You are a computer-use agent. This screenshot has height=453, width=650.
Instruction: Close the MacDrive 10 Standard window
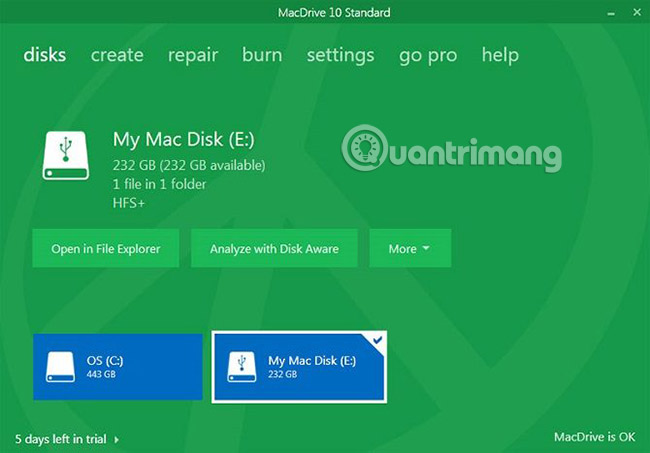(x=637, y=12)
